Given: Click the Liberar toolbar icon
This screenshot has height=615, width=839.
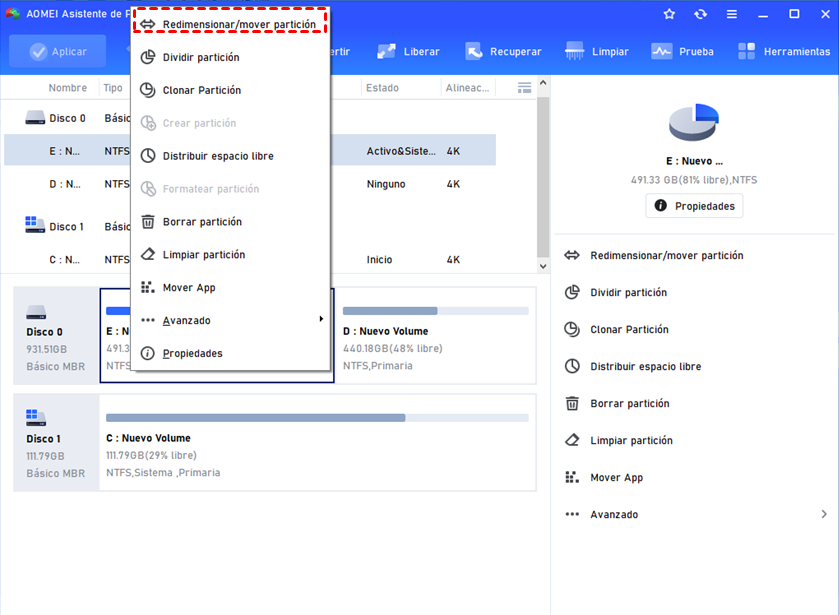Looking at the screenshot, I should tap(386, 51).
